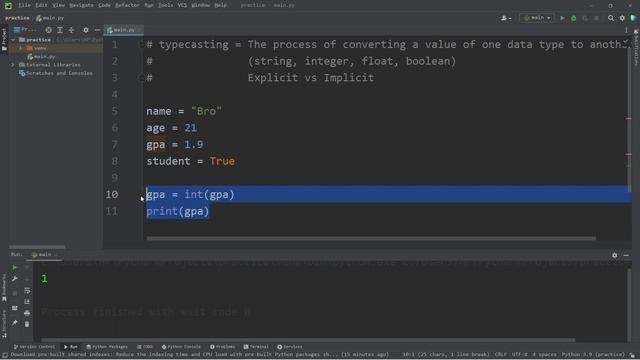The width and height of the screenshot is (640, 360).
Task: Open the Run menu
Action: click(149, 5)
